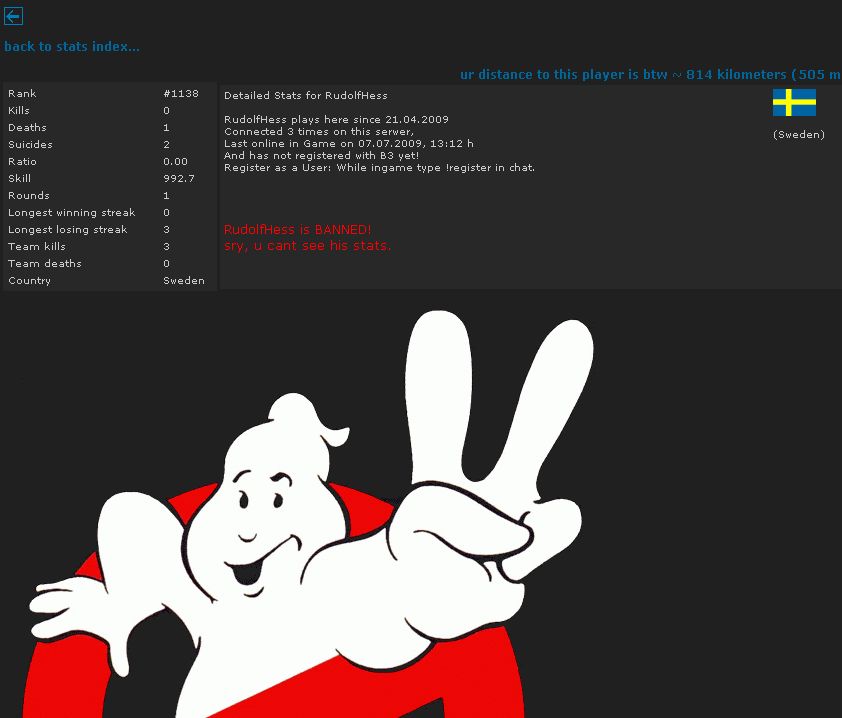Image resolution: width=842 pixels, height=718 pixels.
Task: Select the Rank #1138 row
Action: [x=108, y=93]
